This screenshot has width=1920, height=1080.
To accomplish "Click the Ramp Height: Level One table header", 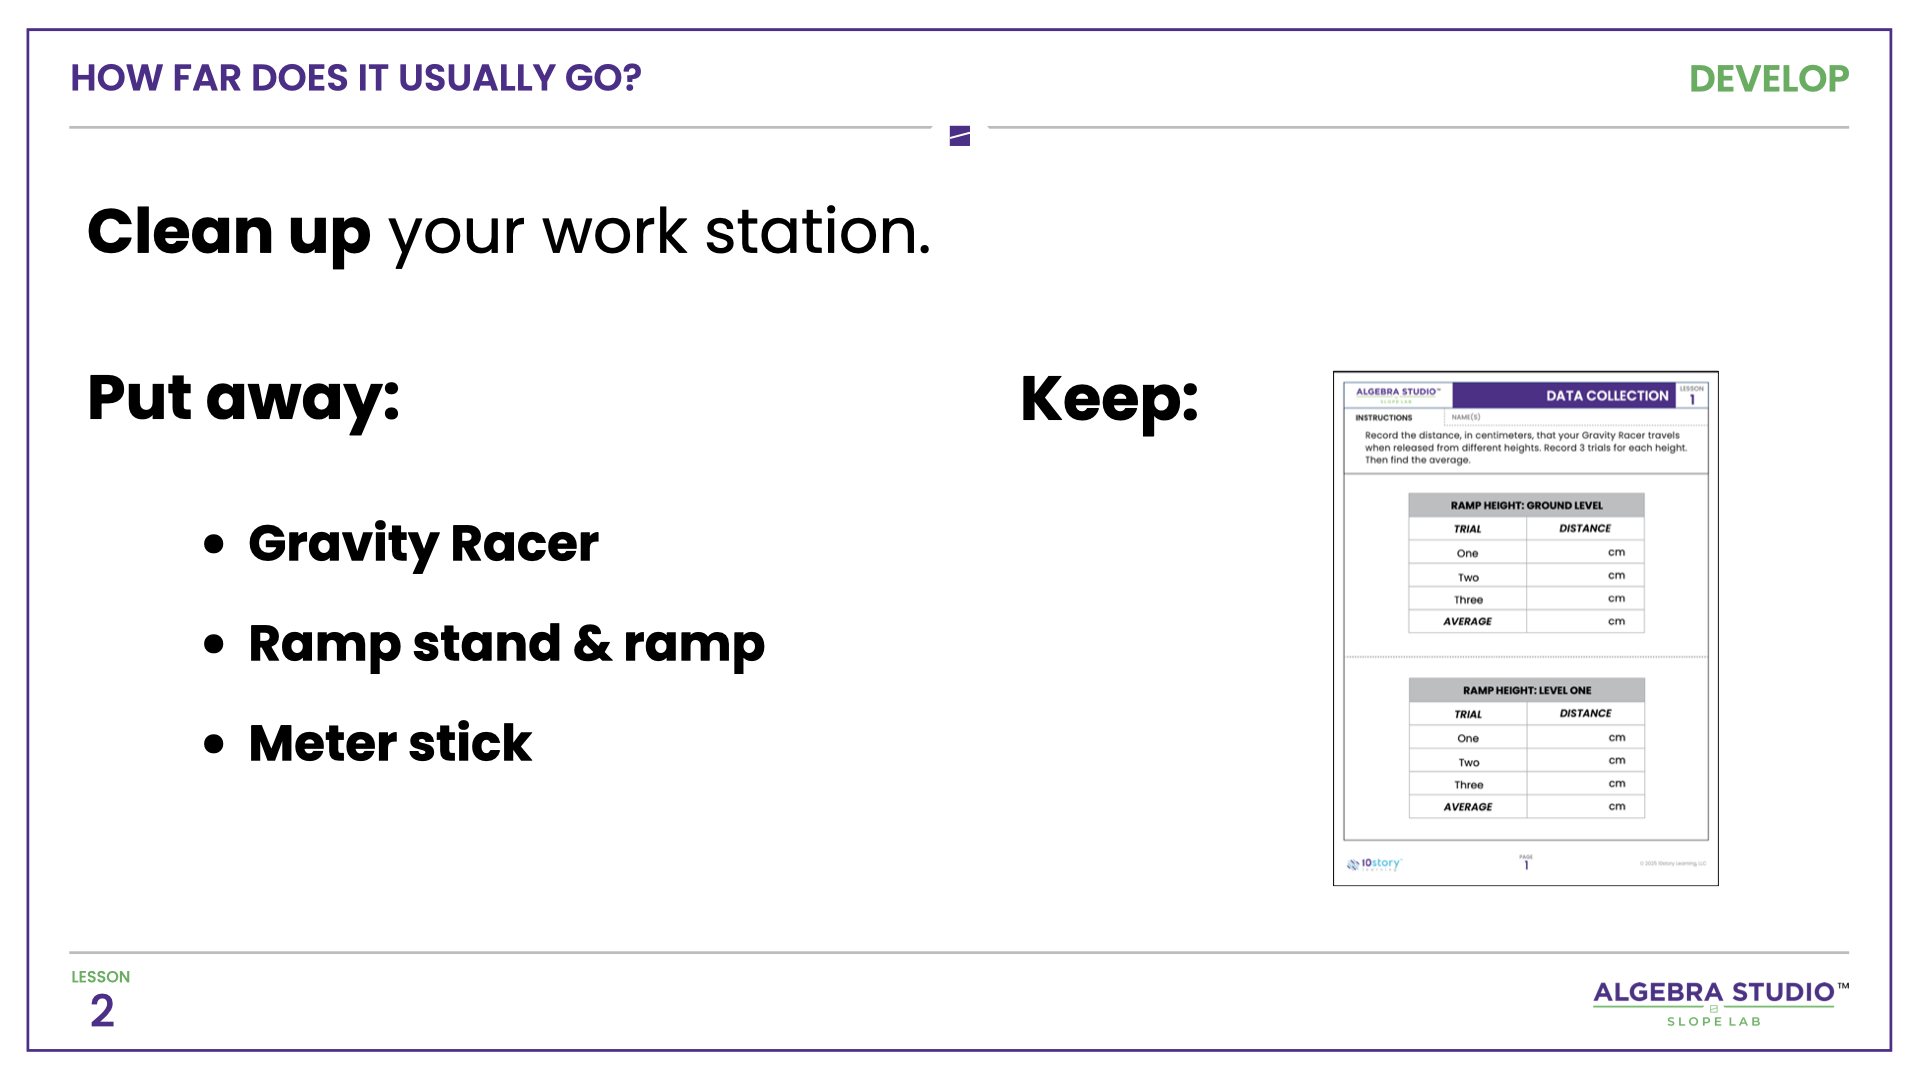I will point(1526,691).
